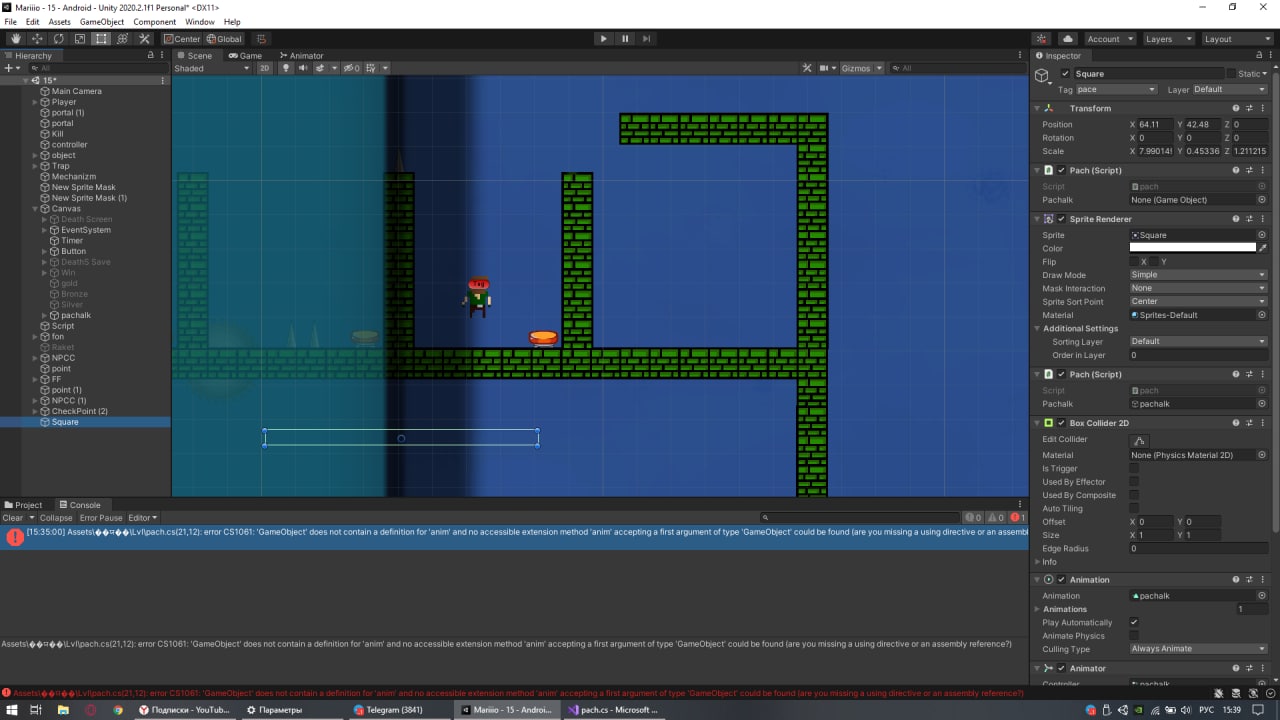Toggle Play Automatically checkbox
This screenshot has width=1280, height=720.
(1134, 622)
